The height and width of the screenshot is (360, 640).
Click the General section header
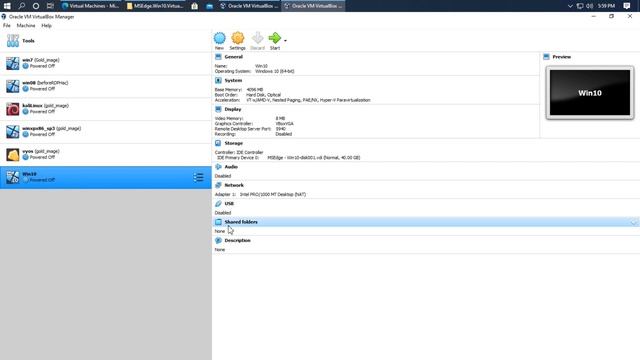(x=233, y=57)
